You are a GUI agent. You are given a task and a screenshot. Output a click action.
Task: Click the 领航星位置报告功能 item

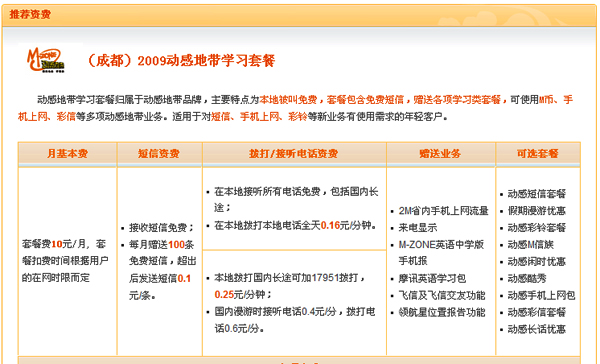click(442, 312)
